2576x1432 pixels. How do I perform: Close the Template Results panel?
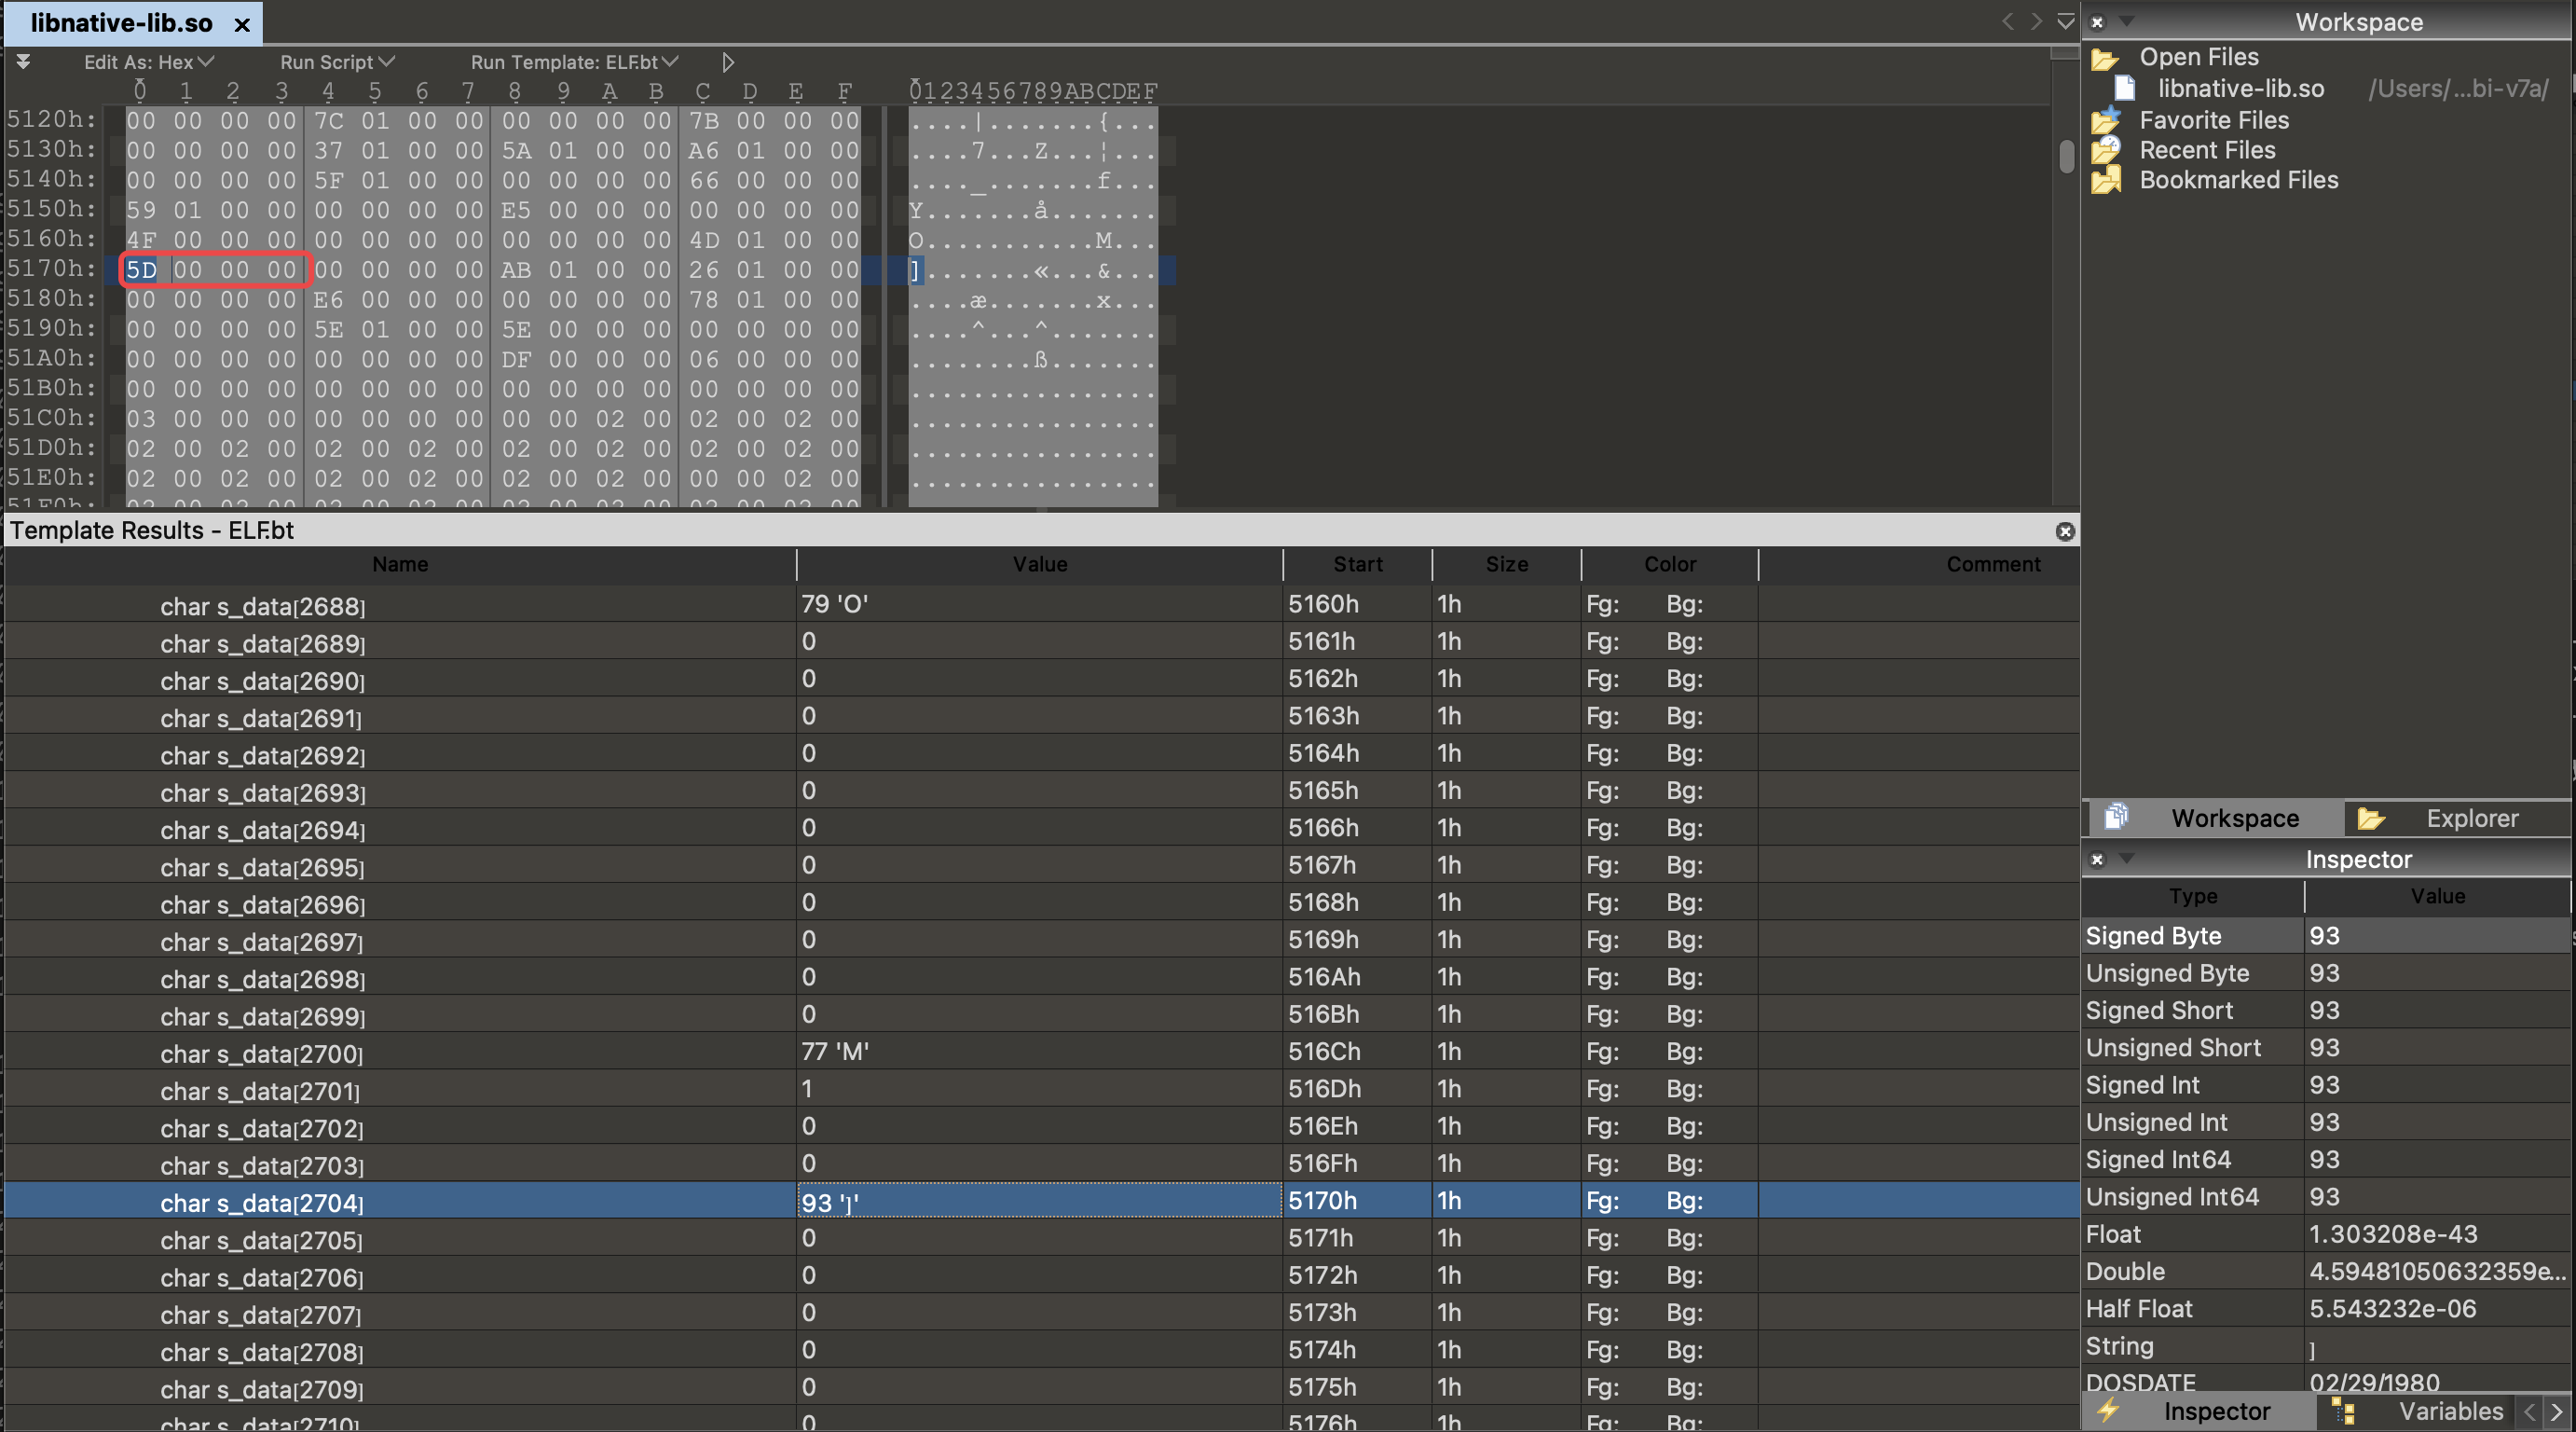(2064, 531)
